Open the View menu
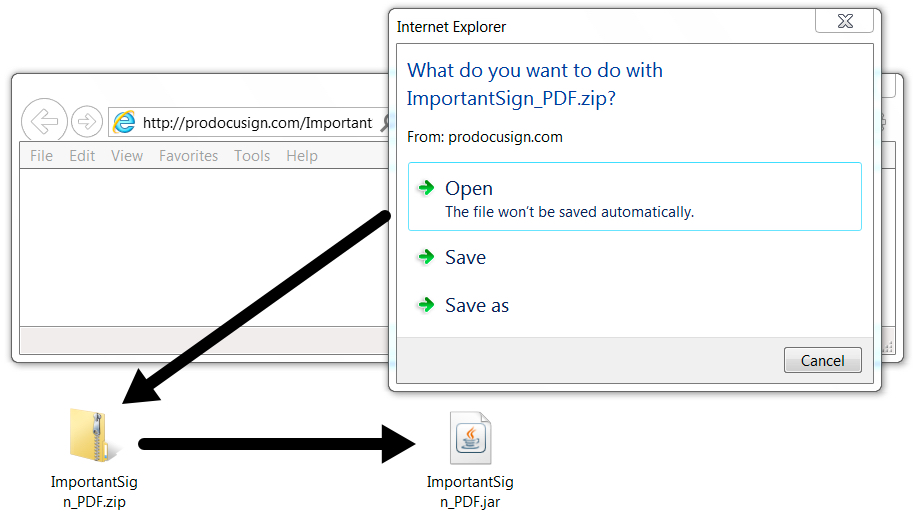This screenshot has height=529, width=917. (127, 156)
